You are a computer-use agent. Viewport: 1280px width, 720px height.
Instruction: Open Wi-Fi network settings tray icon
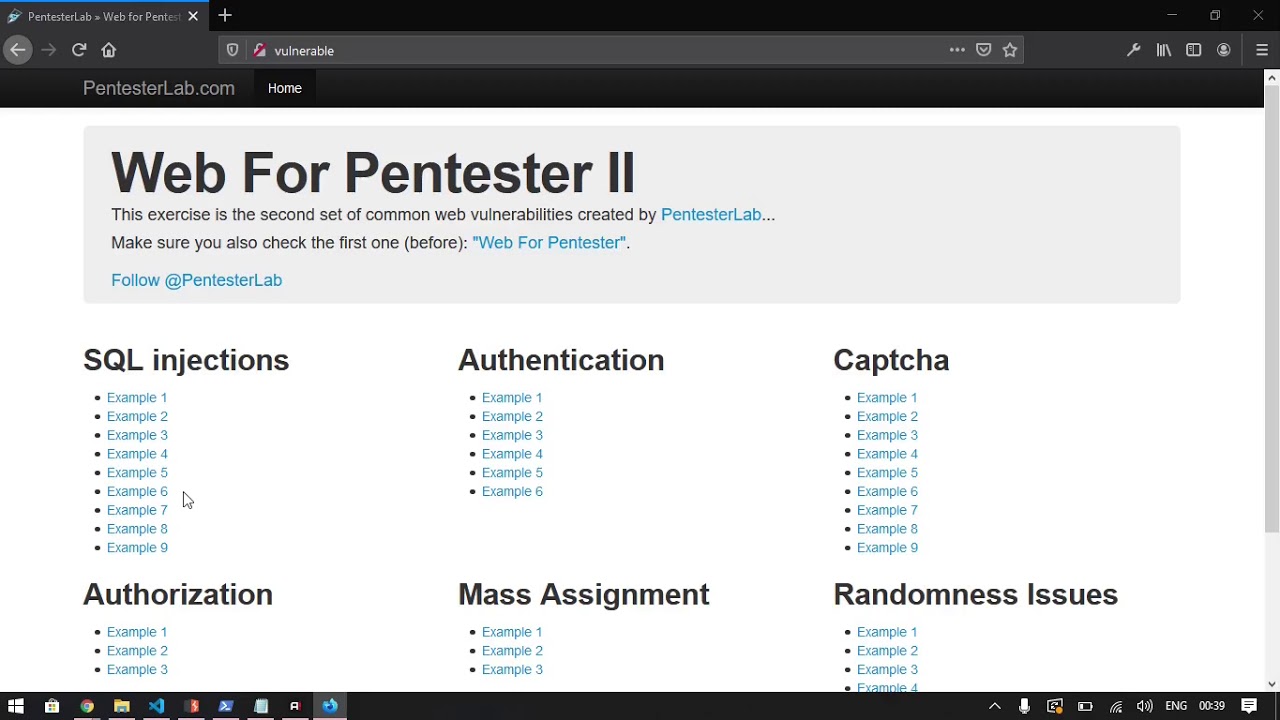tap(1116, 706)
